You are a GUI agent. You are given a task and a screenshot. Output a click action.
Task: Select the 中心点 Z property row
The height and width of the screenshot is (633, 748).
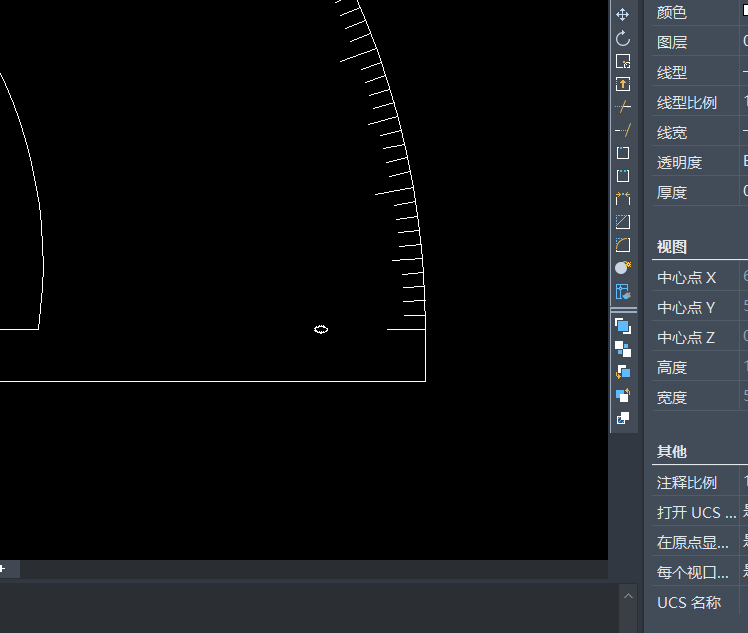click(700, 337)
